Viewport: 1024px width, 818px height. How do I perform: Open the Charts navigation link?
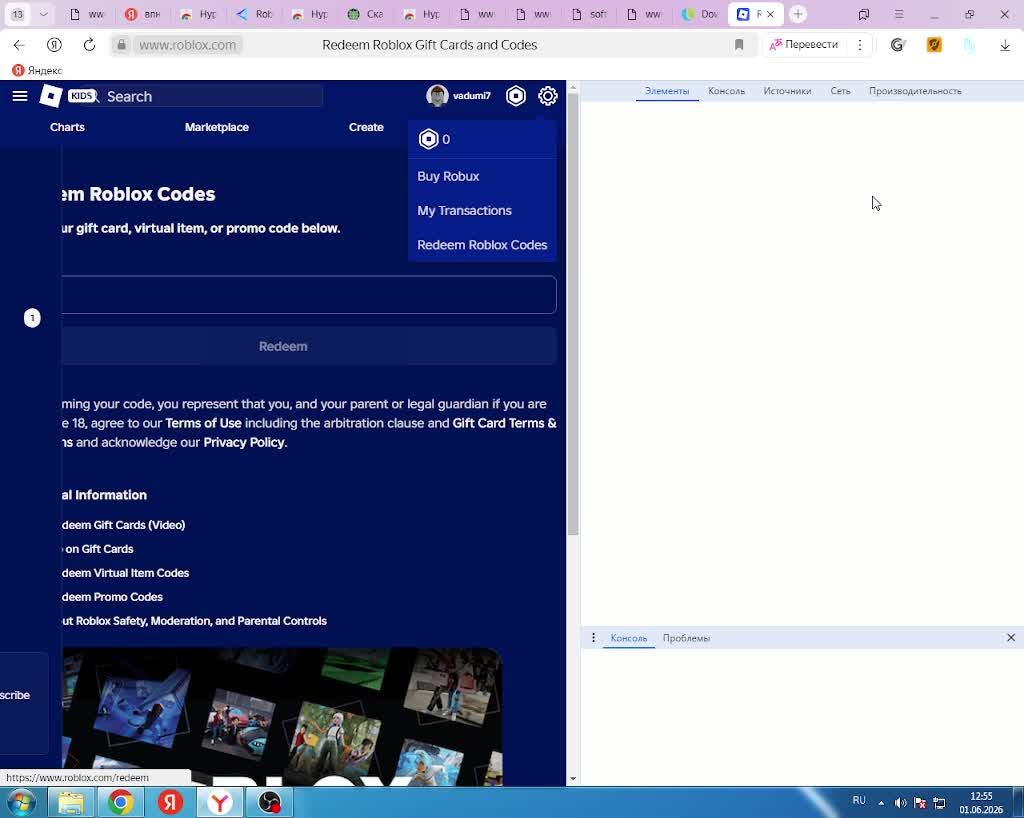pos(67,127)
